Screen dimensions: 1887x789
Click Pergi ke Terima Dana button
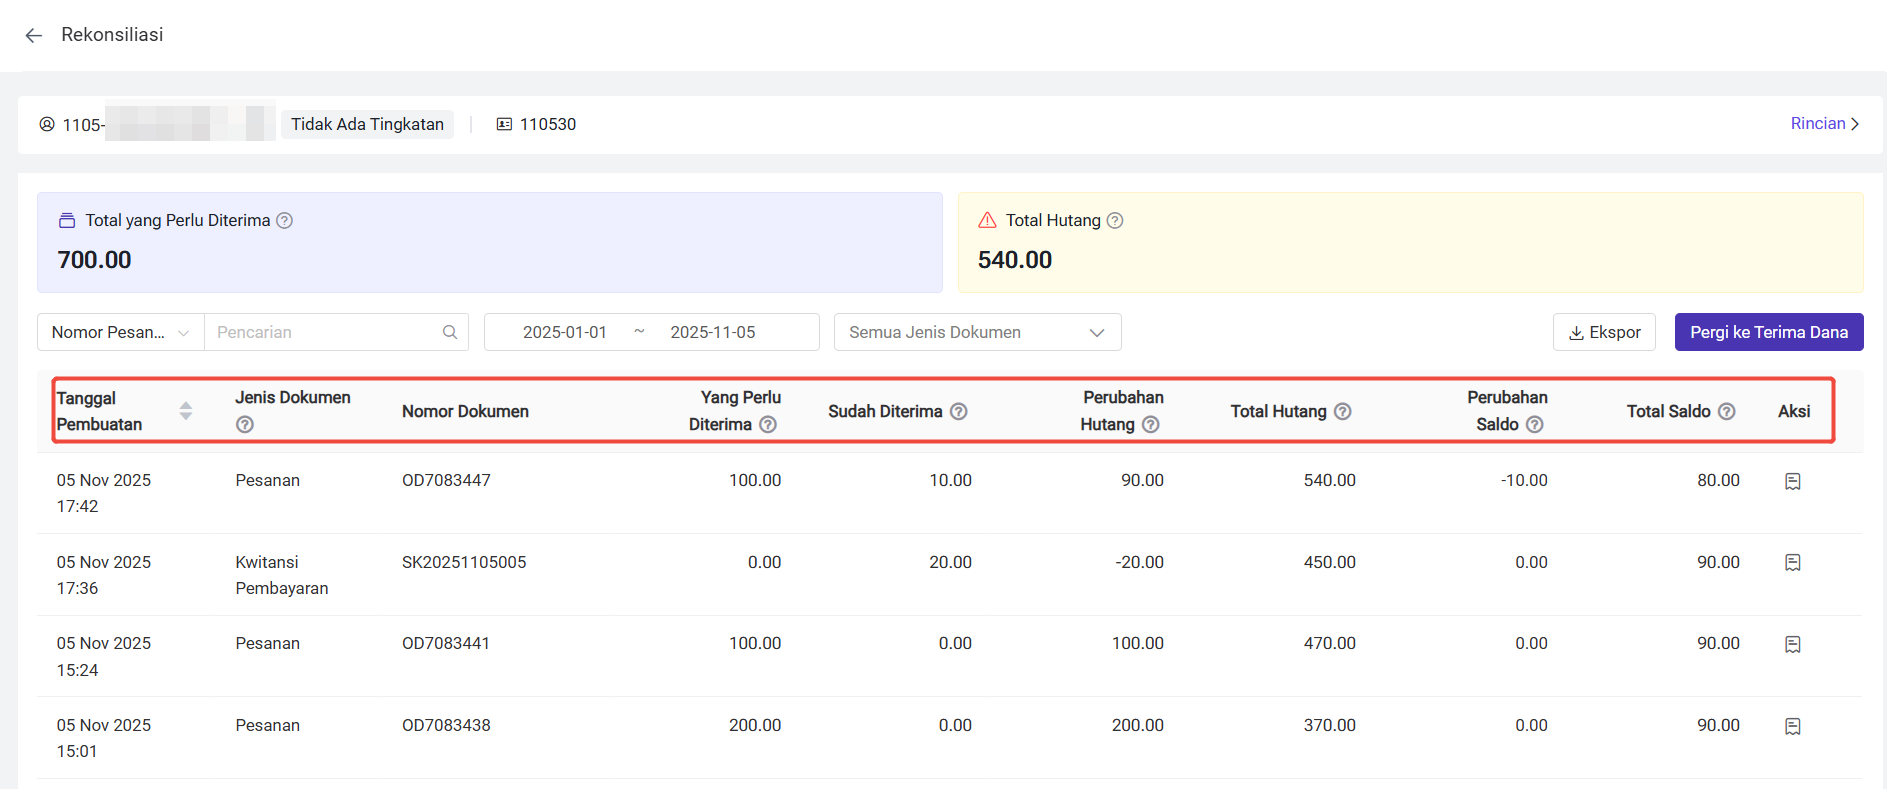pyautogui.click(x=1768, y=332)
